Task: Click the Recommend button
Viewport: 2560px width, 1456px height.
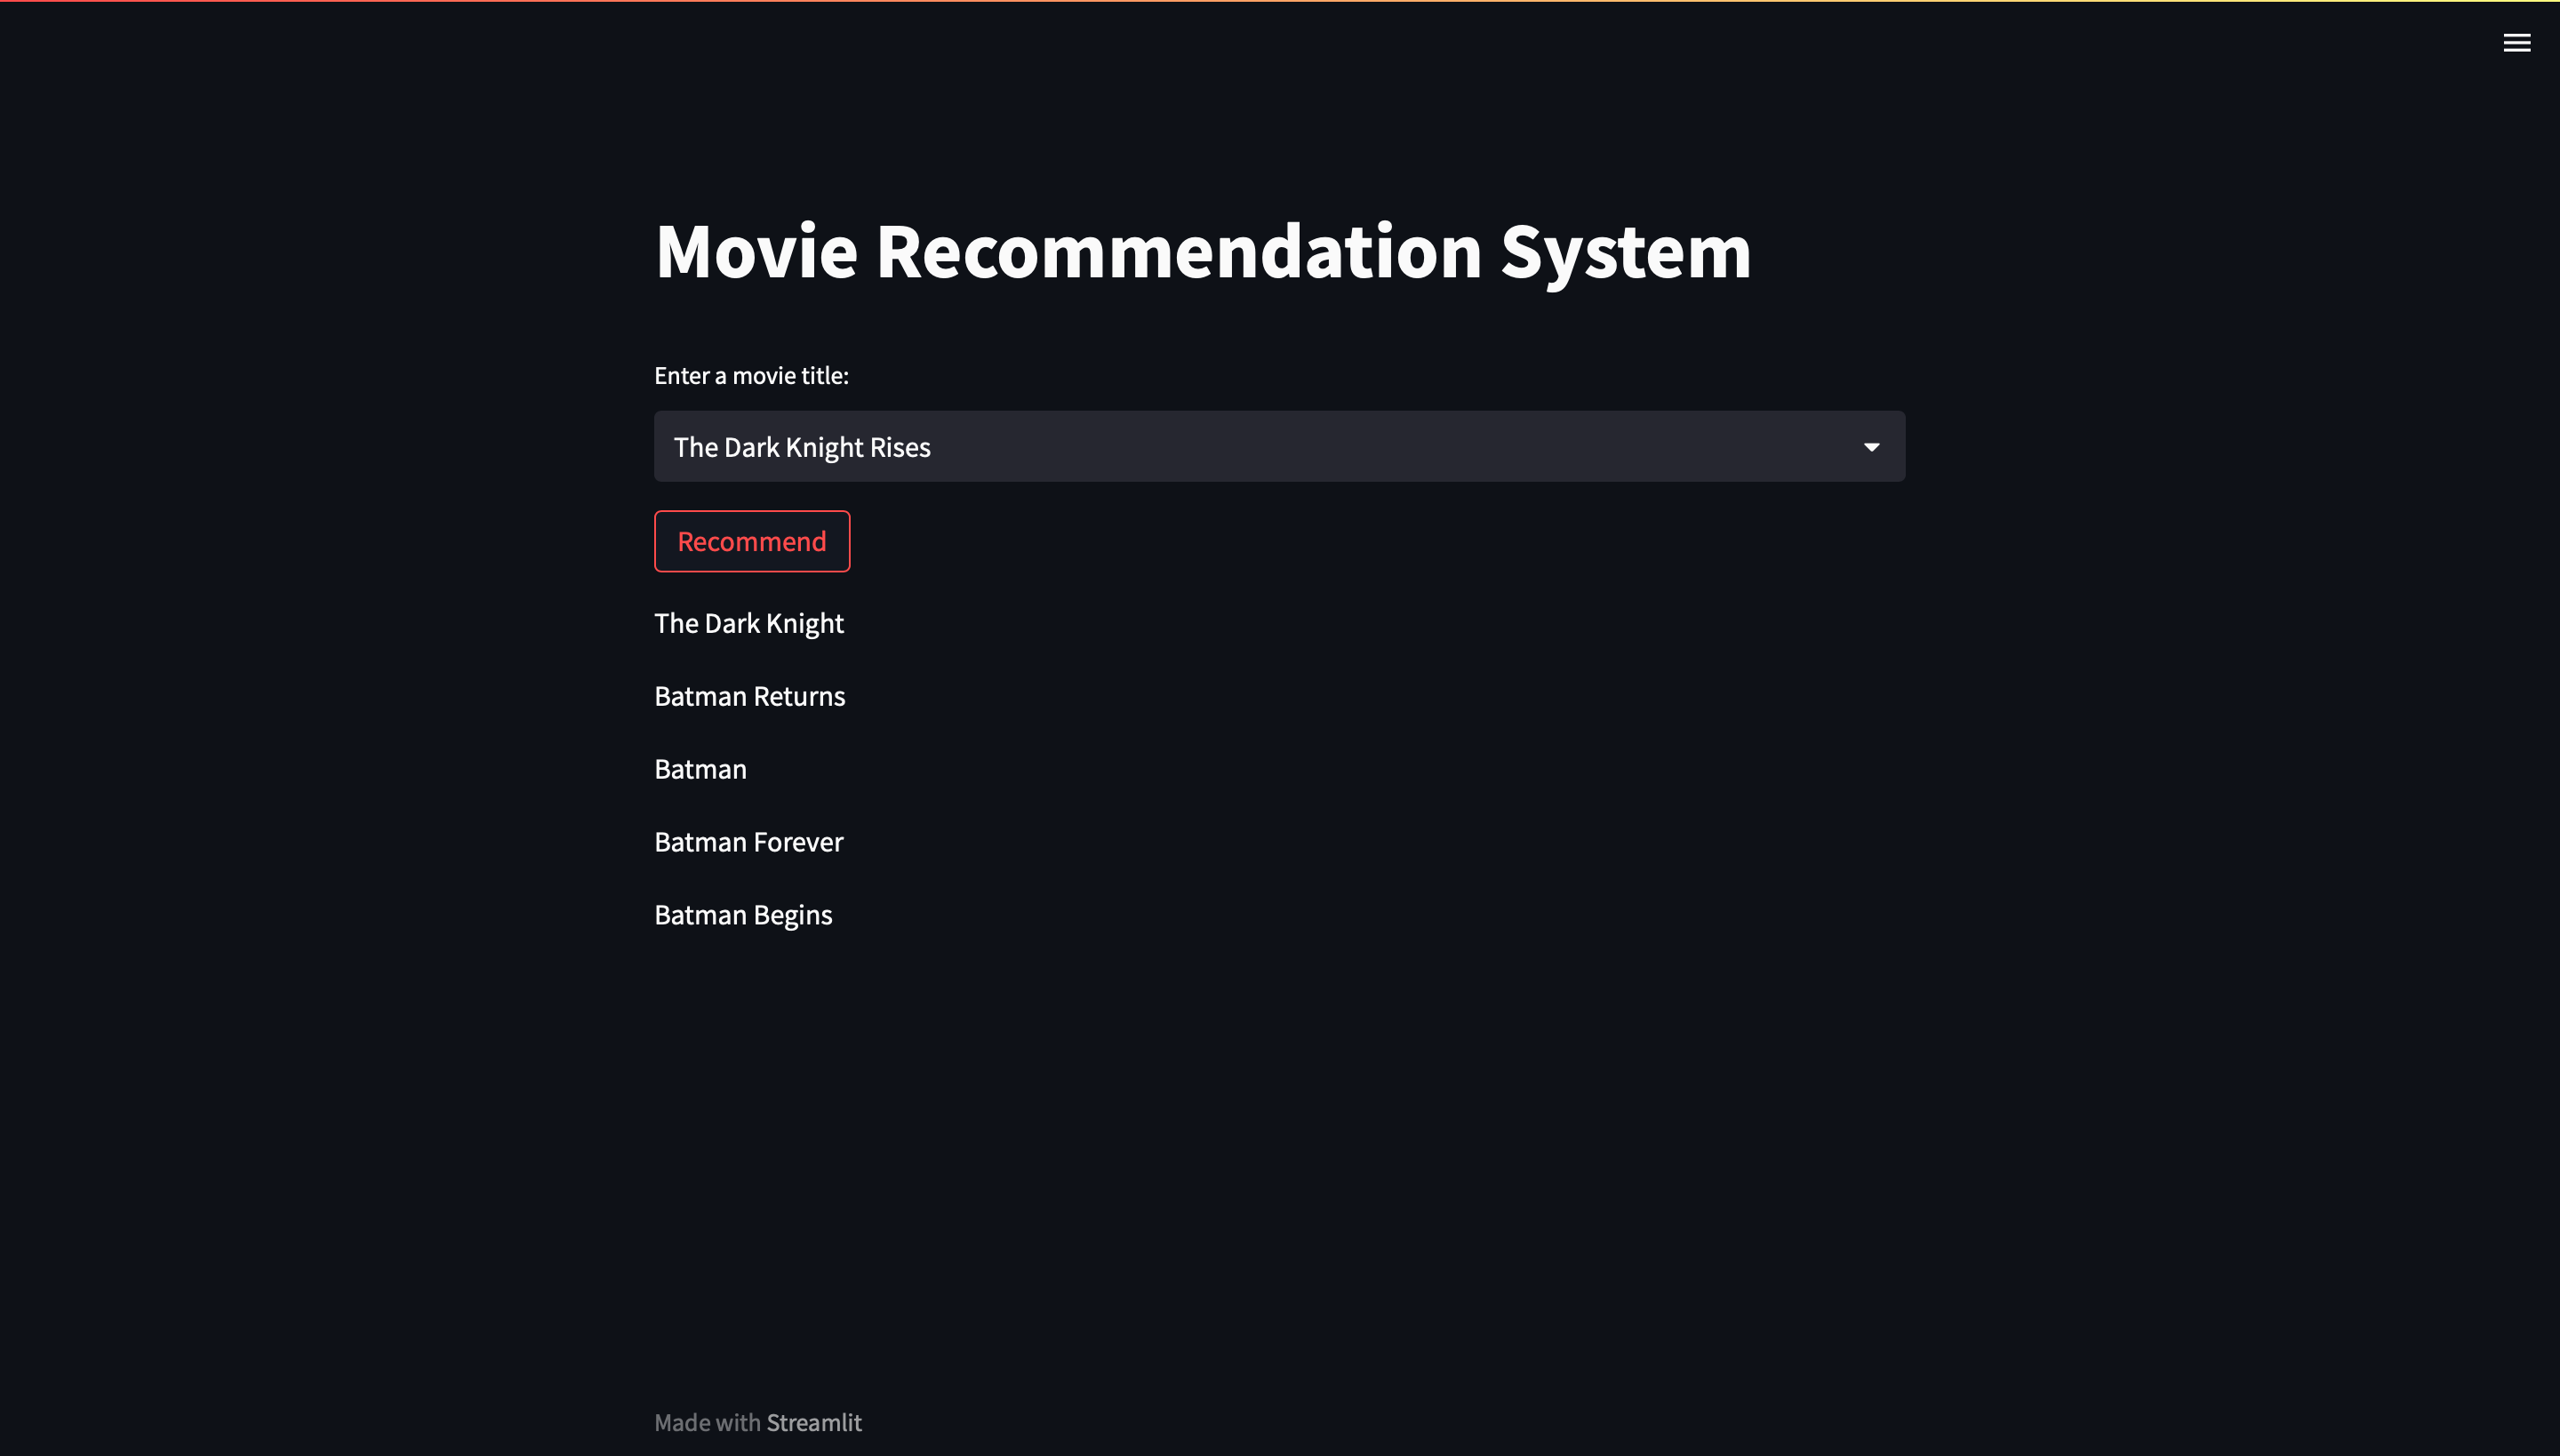Action: (751, 541)
